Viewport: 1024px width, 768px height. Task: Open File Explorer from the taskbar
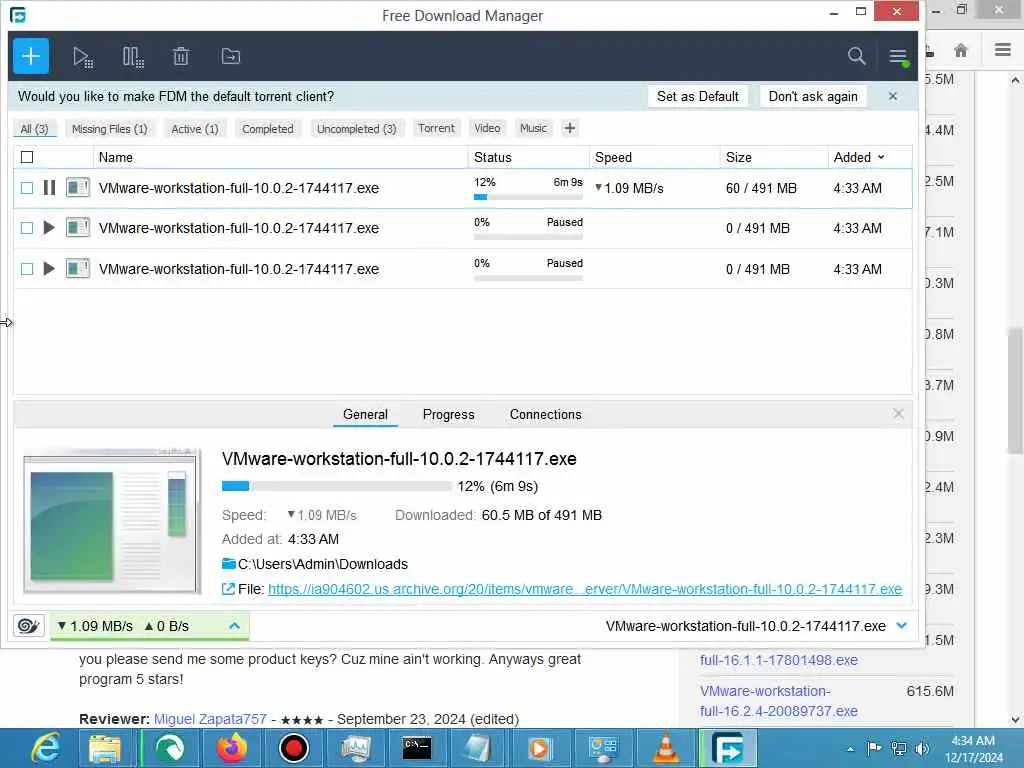point(105,748)
